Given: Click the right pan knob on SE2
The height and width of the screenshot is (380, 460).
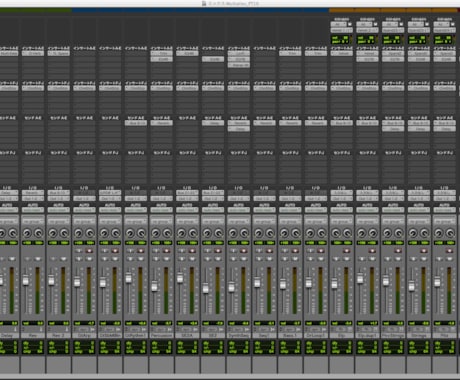Looking at the screenshot, I should (219, 233).
